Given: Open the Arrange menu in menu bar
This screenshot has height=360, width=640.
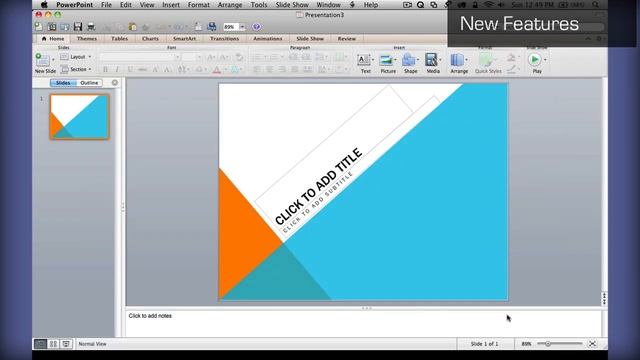Looking at the screenshot, I should pos(230,5).
